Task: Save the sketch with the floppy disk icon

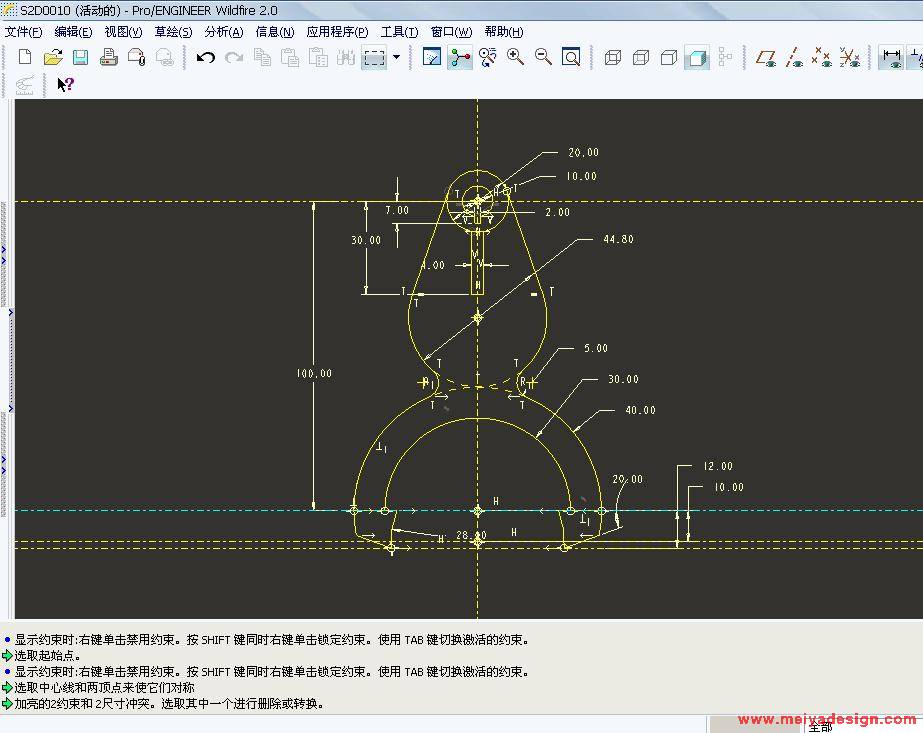Action: click(x=81, y=58)
